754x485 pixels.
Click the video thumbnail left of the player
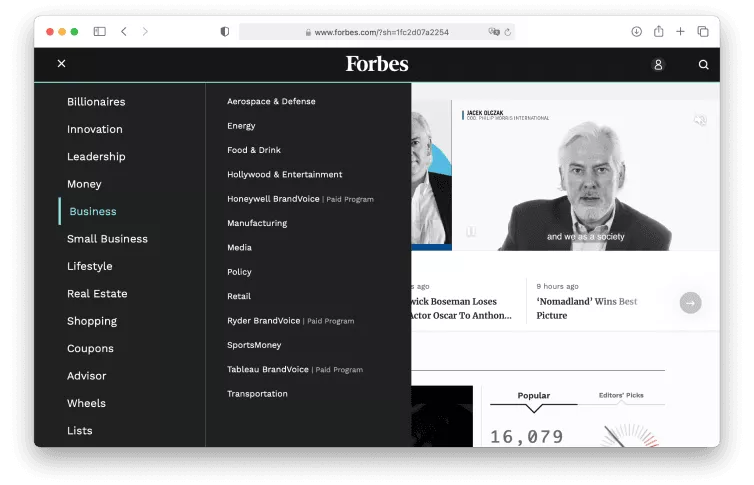[431, 175]
